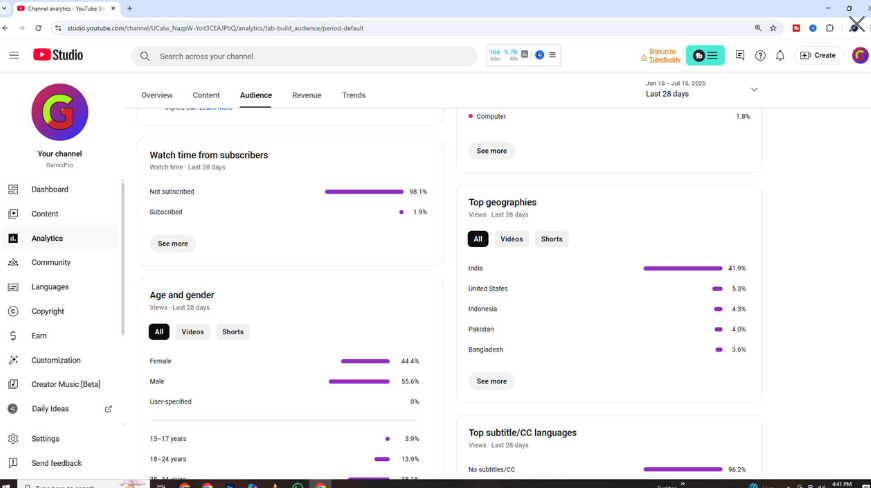Click the Copyright icon in sidebar
Screen dimensions: 871x488
point(13,311)
